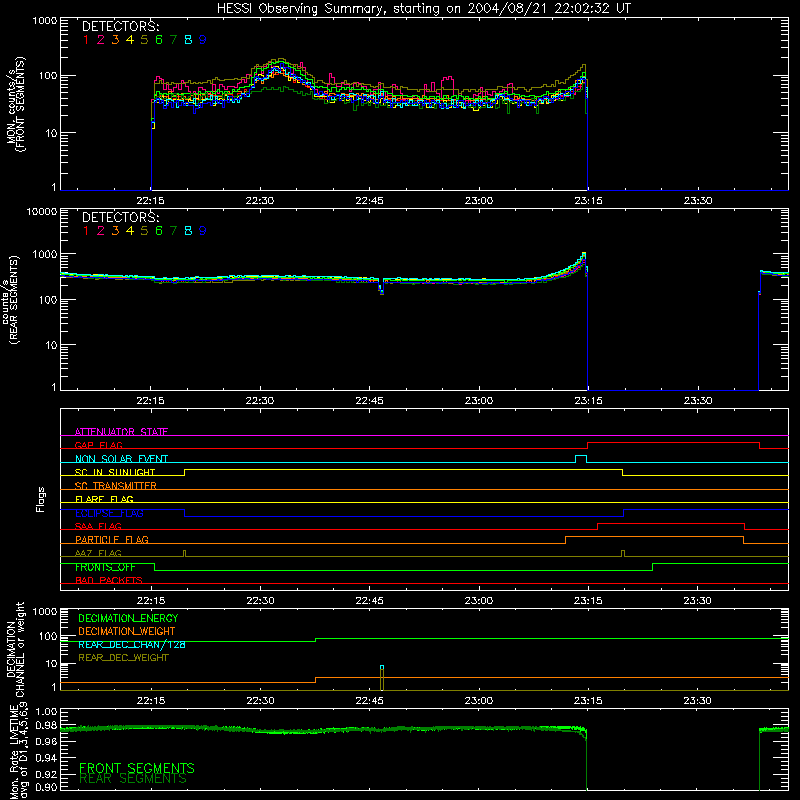
Task: Click the 10000 y-axis label of rear segments plot
Action: [42, 211]
